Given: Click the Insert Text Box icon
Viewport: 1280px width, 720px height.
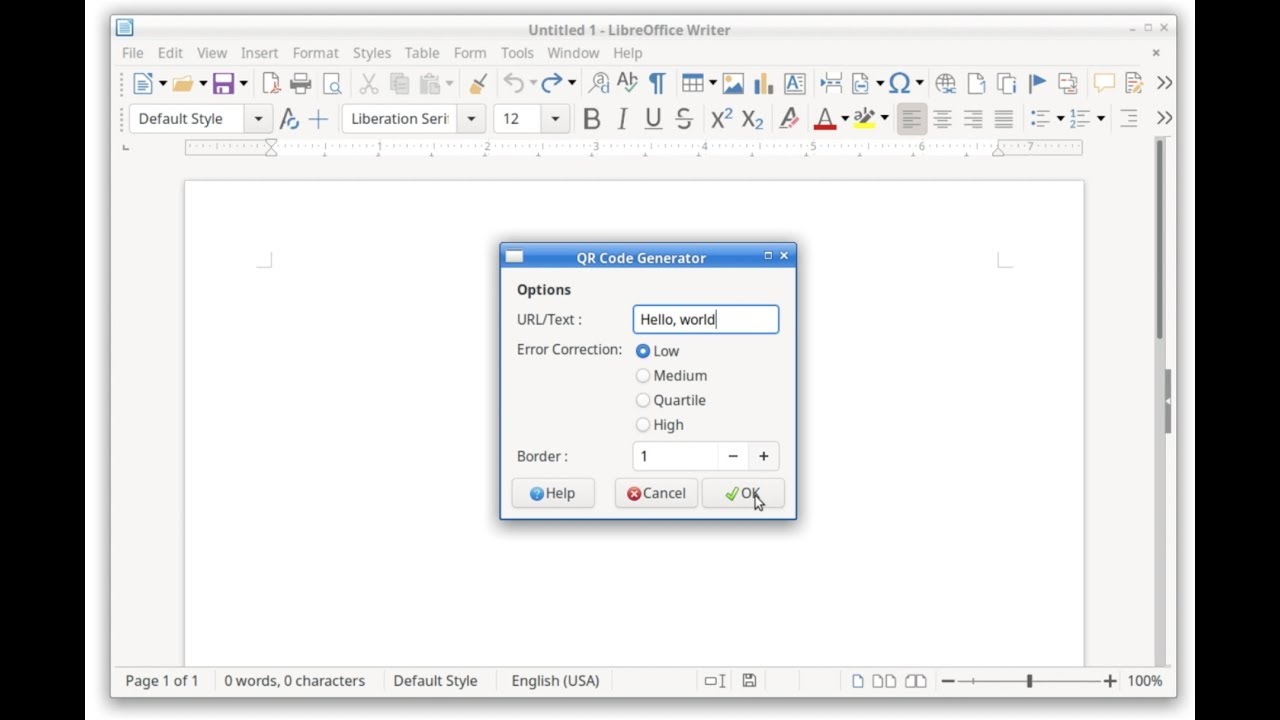Looking at the screenshot, I should click(x=795, y=83).
